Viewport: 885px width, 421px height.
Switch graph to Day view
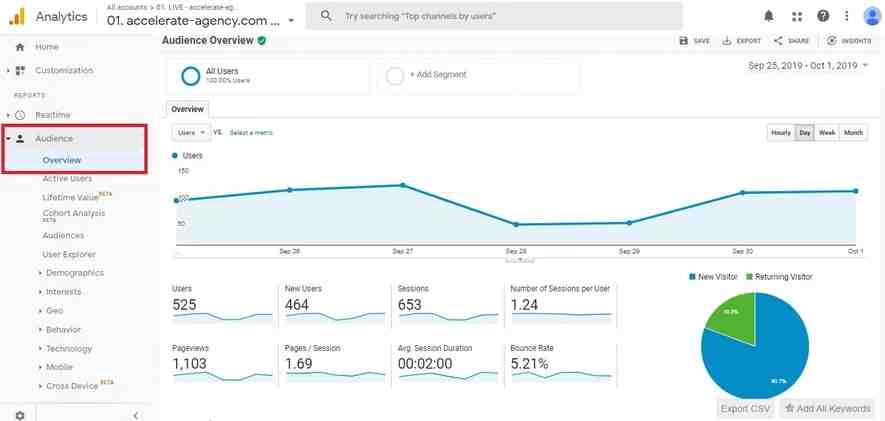804,133
